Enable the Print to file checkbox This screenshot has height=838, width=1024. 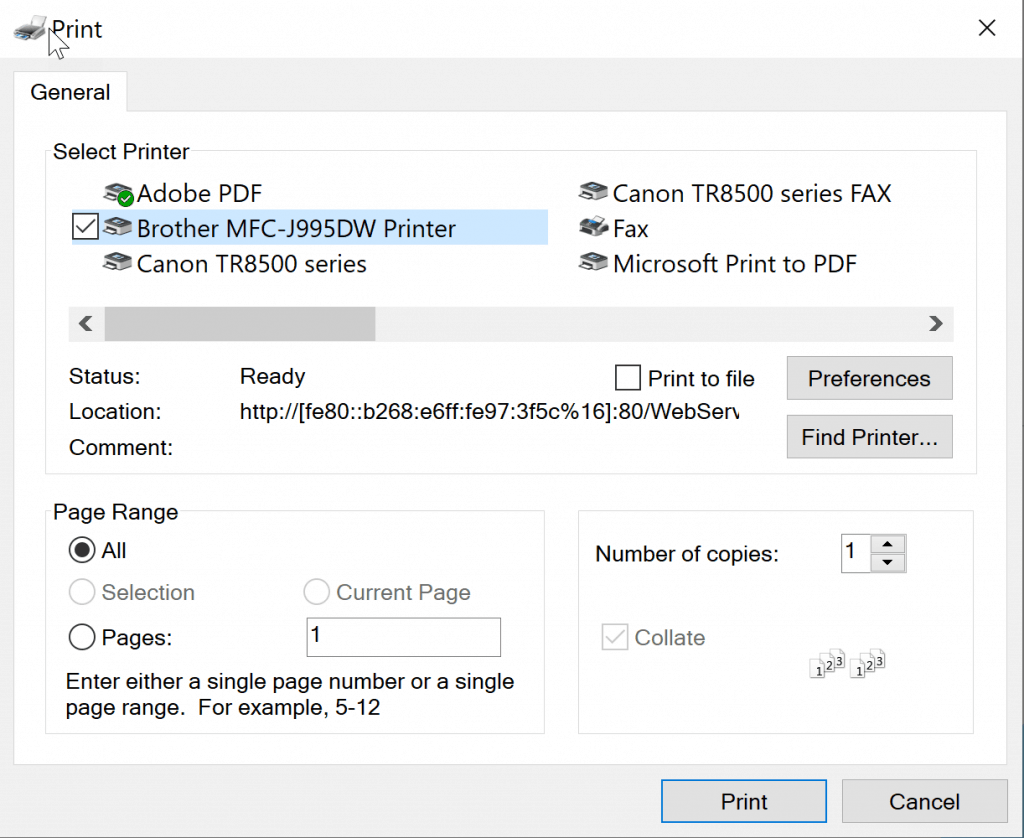click(x=628, y=378)
